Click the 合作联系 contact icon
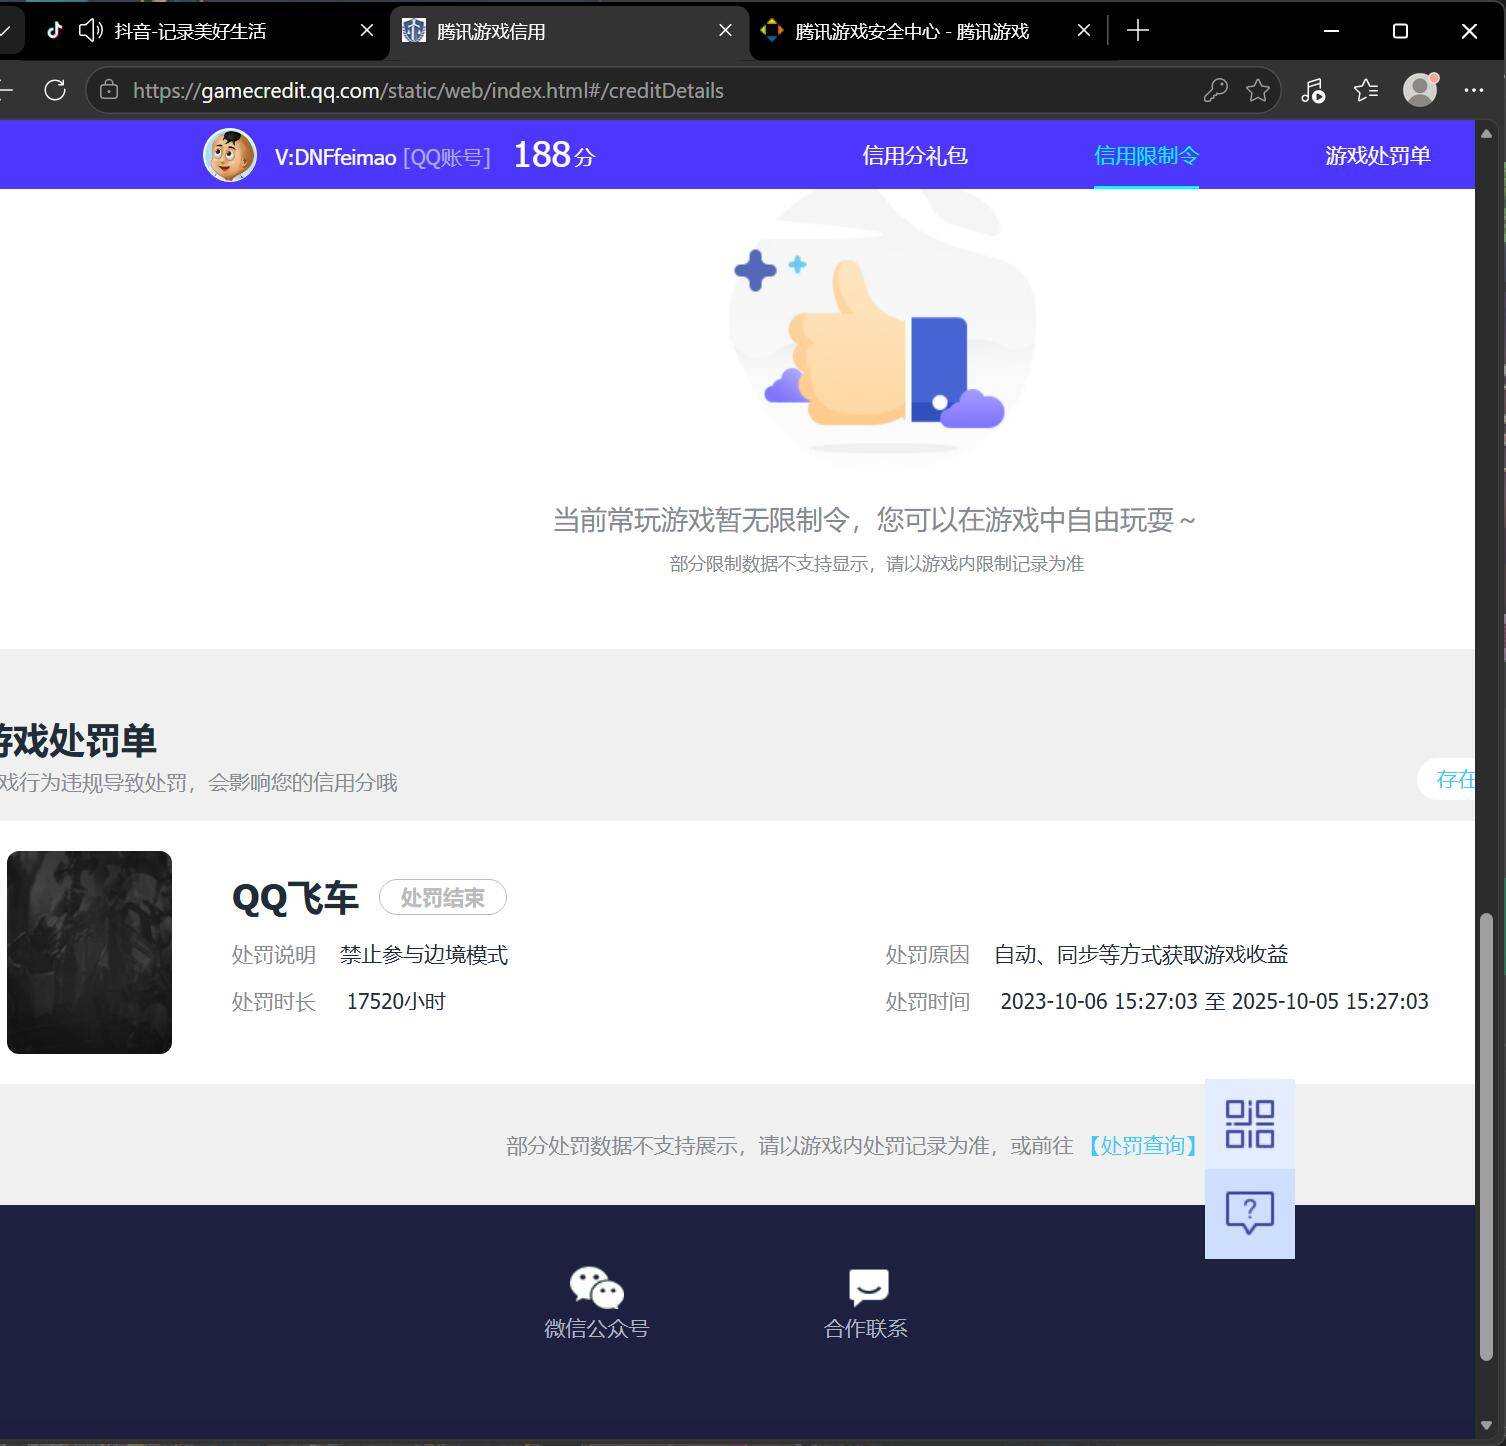1506x1446 pixels. pos(868,1288)
